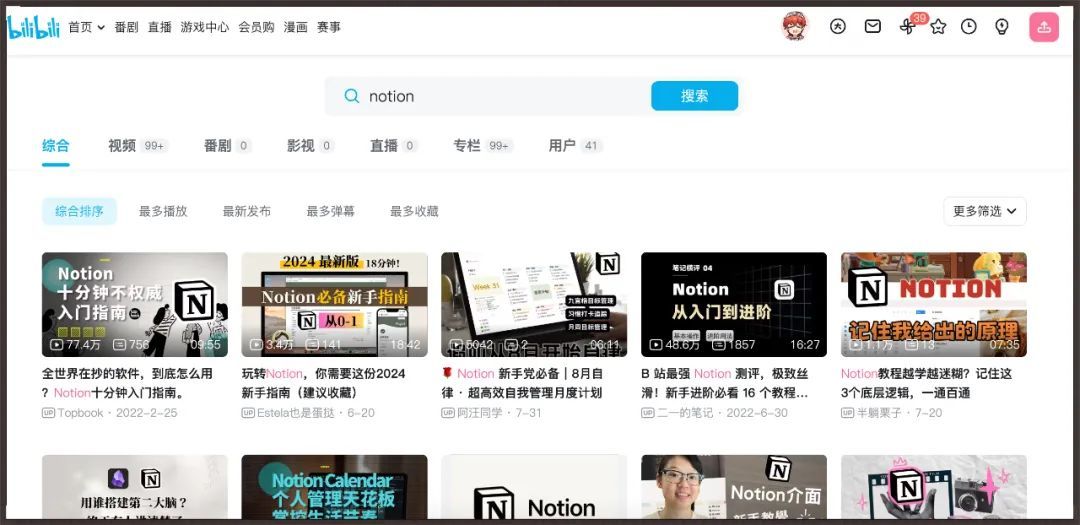Viewport: 1080px width, 525px height.
Task: Open title B 站最强 Notion 测评
Action: (x=725, y=383)
